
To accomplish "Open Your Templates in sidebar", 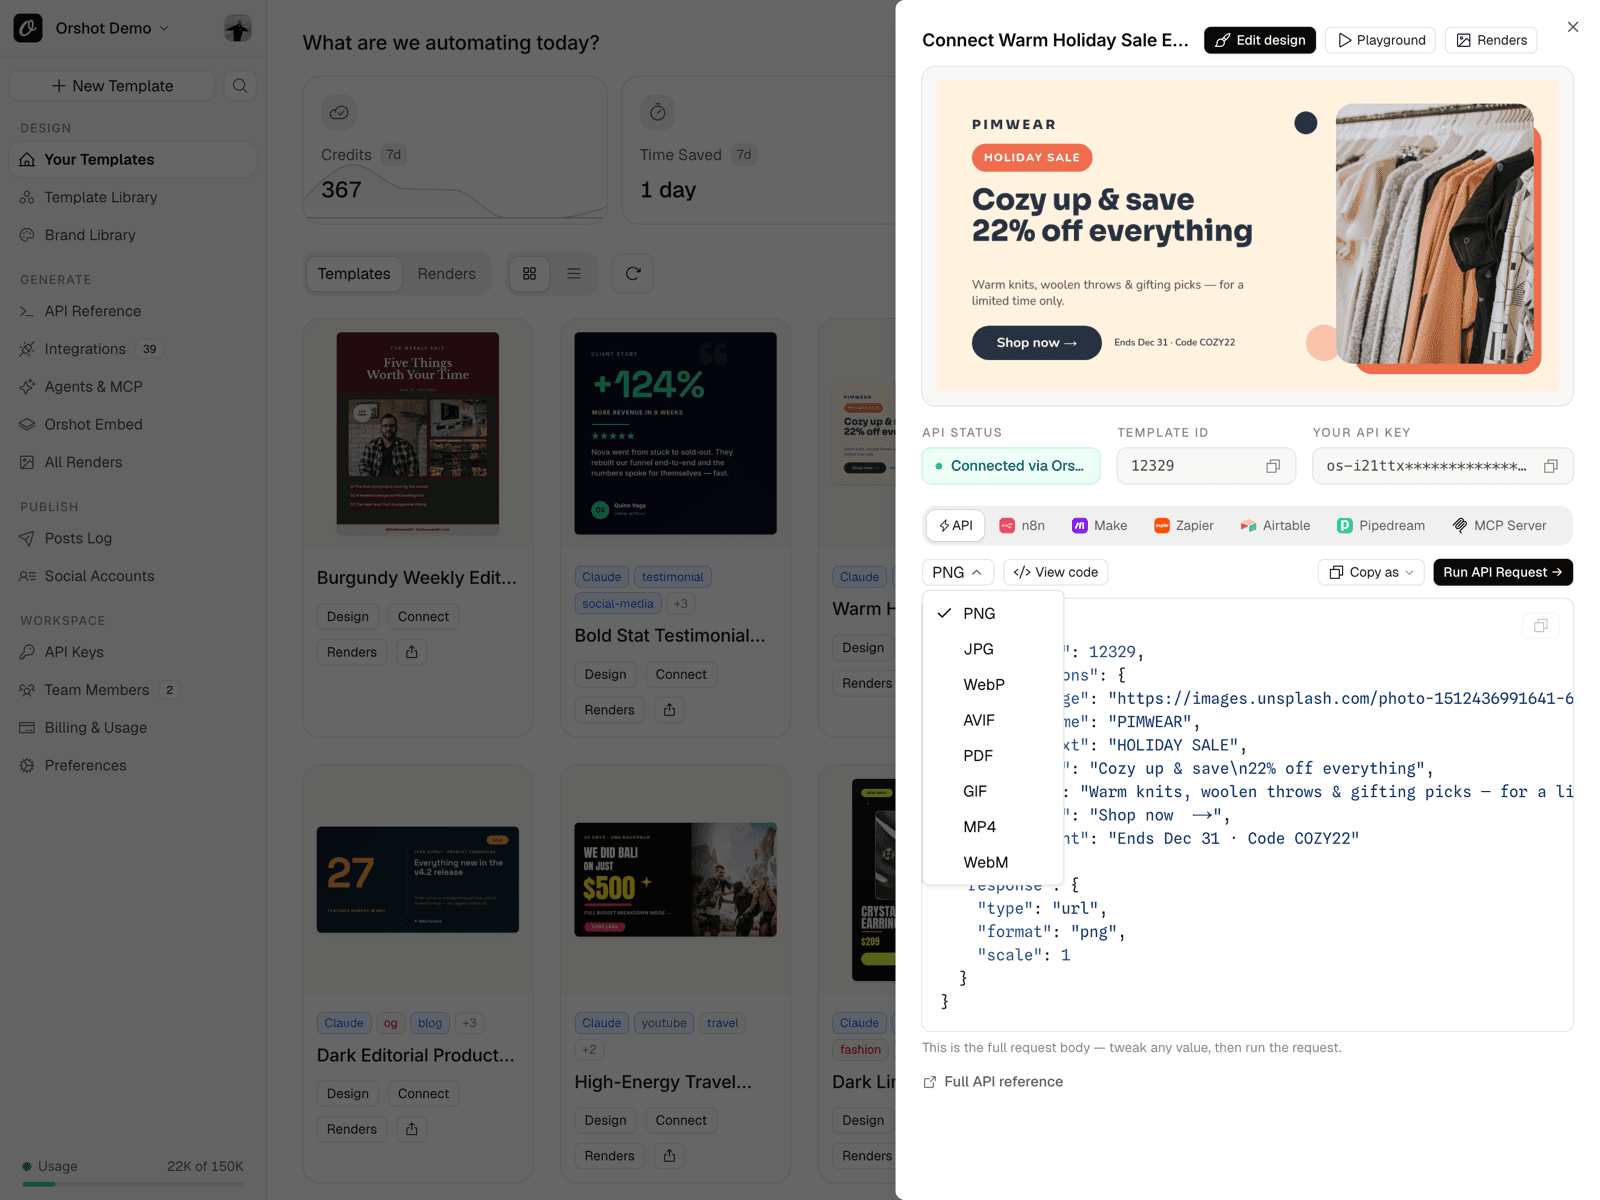I will point(133,160).
